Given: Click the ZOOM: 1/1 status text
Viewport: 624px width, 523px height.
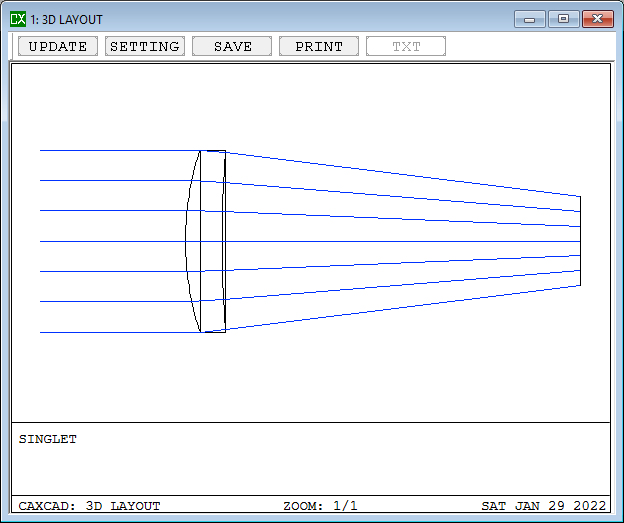Looking at the screenshot, I should [320, 506].
